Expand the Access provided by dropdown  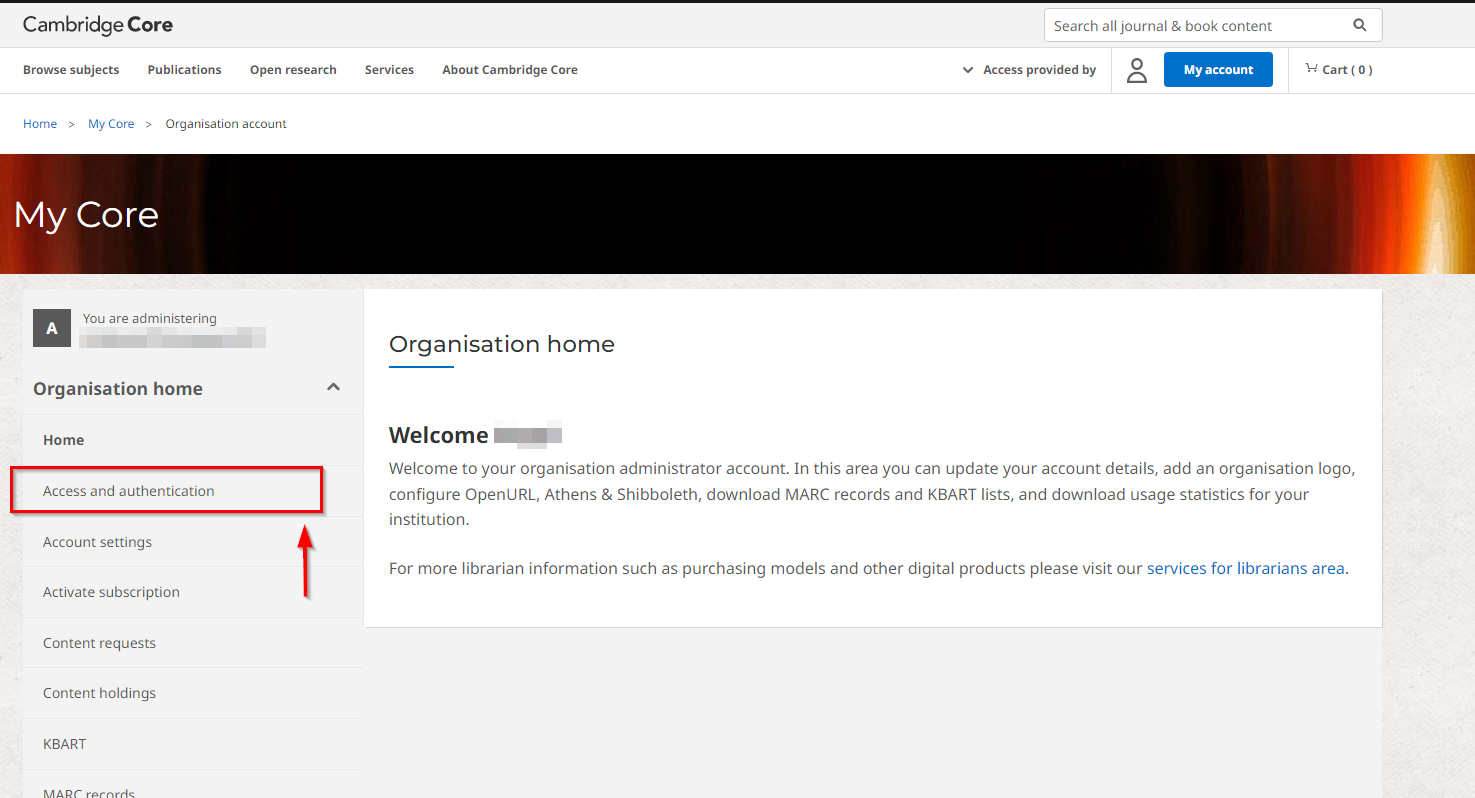1030,70
